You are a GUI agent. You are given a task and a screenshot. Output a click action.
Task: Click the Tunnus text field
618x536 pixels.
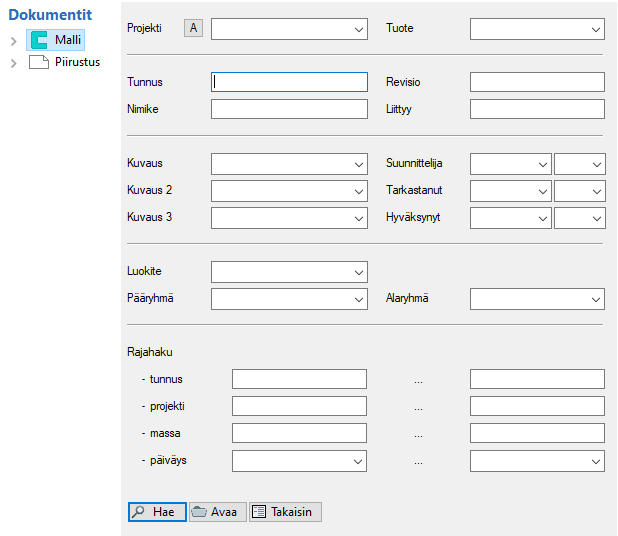coord(289,83)
